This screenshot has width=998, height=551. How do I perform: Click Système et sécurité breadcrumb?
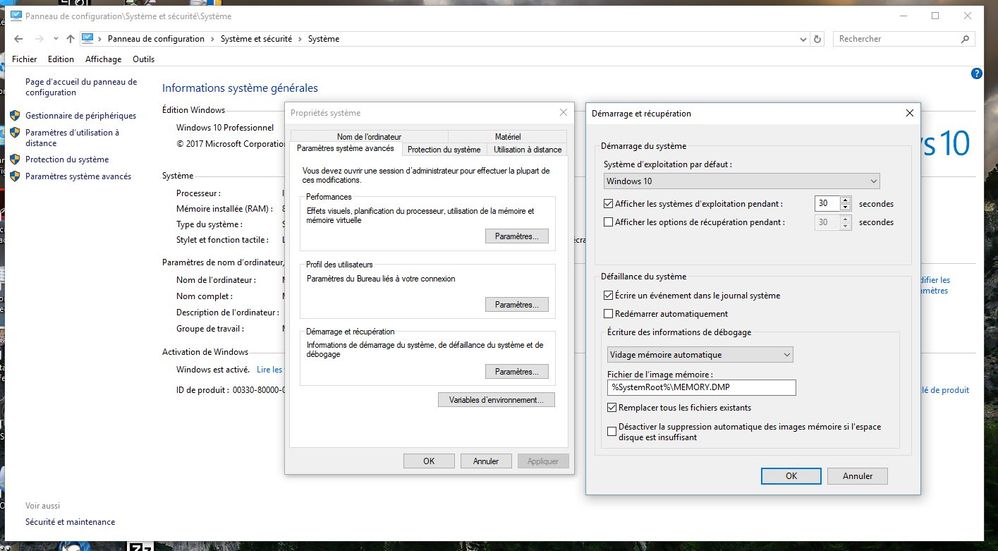coord(256,39)
